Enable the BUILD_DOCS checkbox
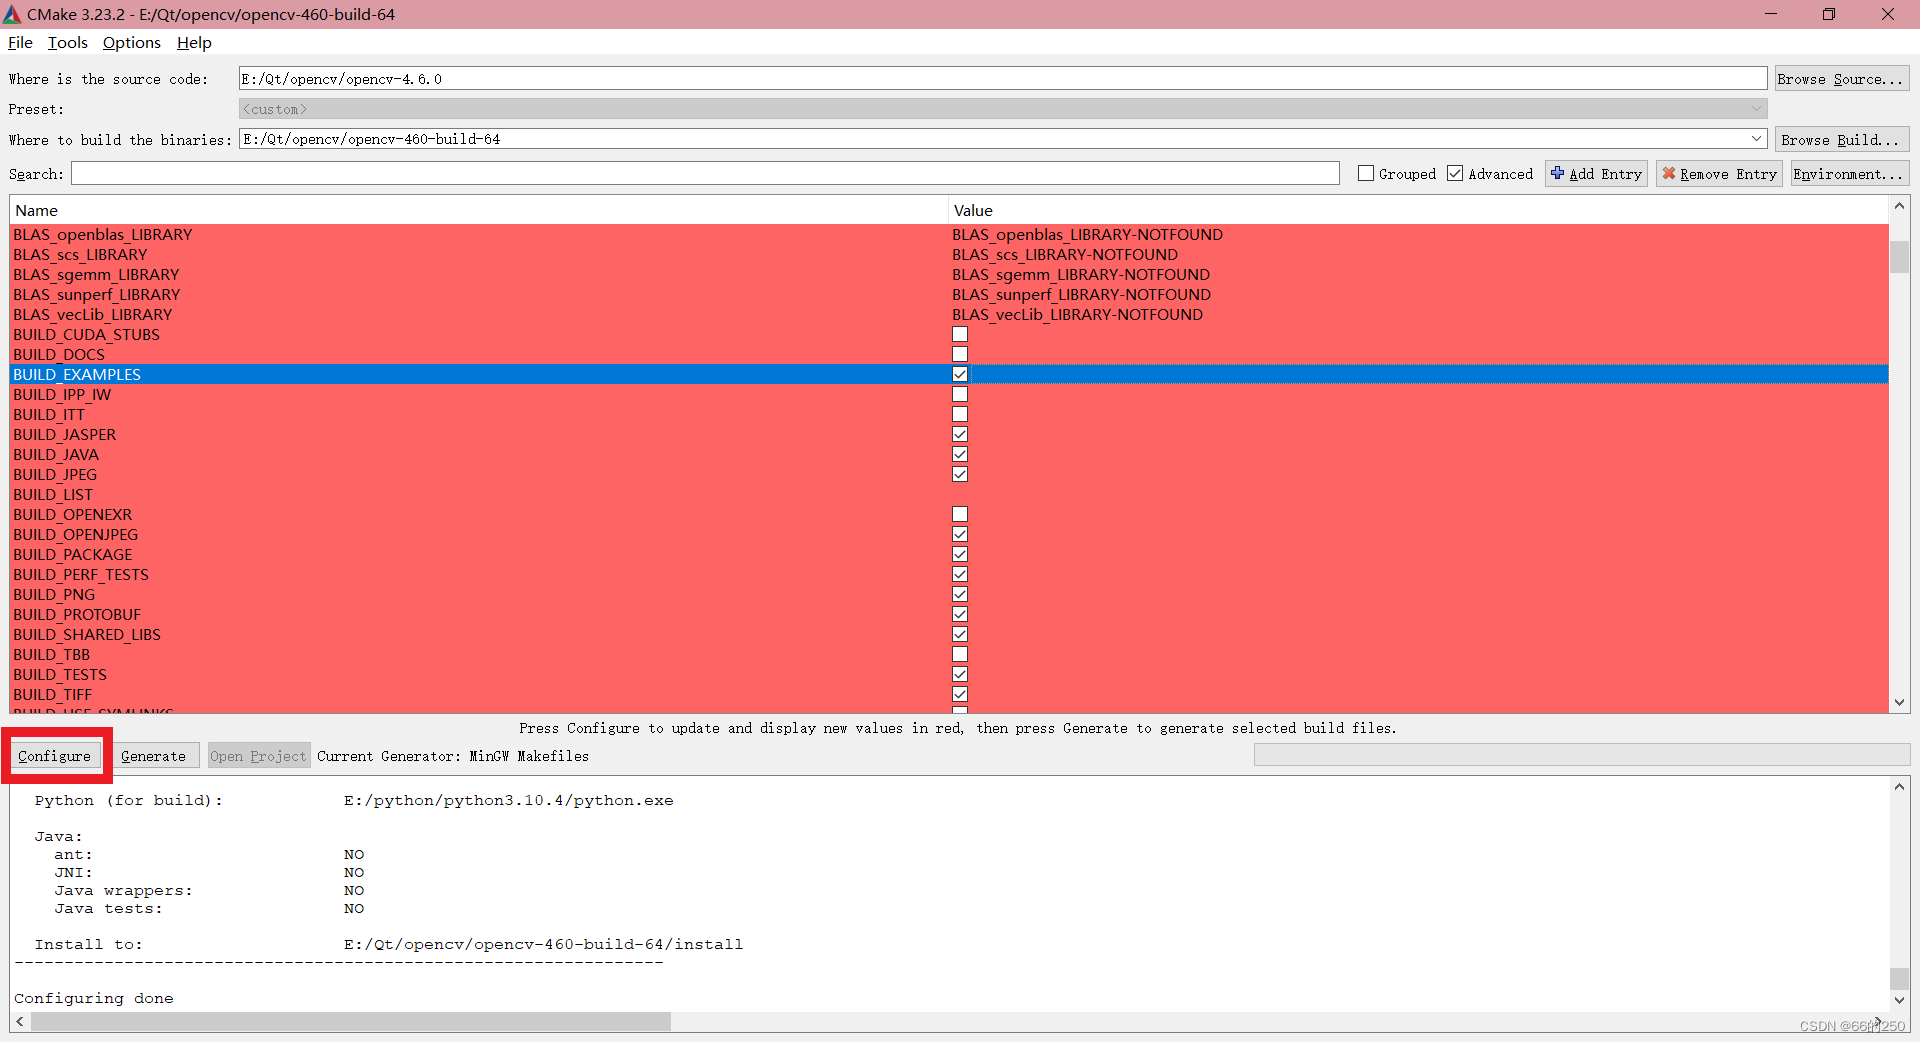 [x=960, y=354]
